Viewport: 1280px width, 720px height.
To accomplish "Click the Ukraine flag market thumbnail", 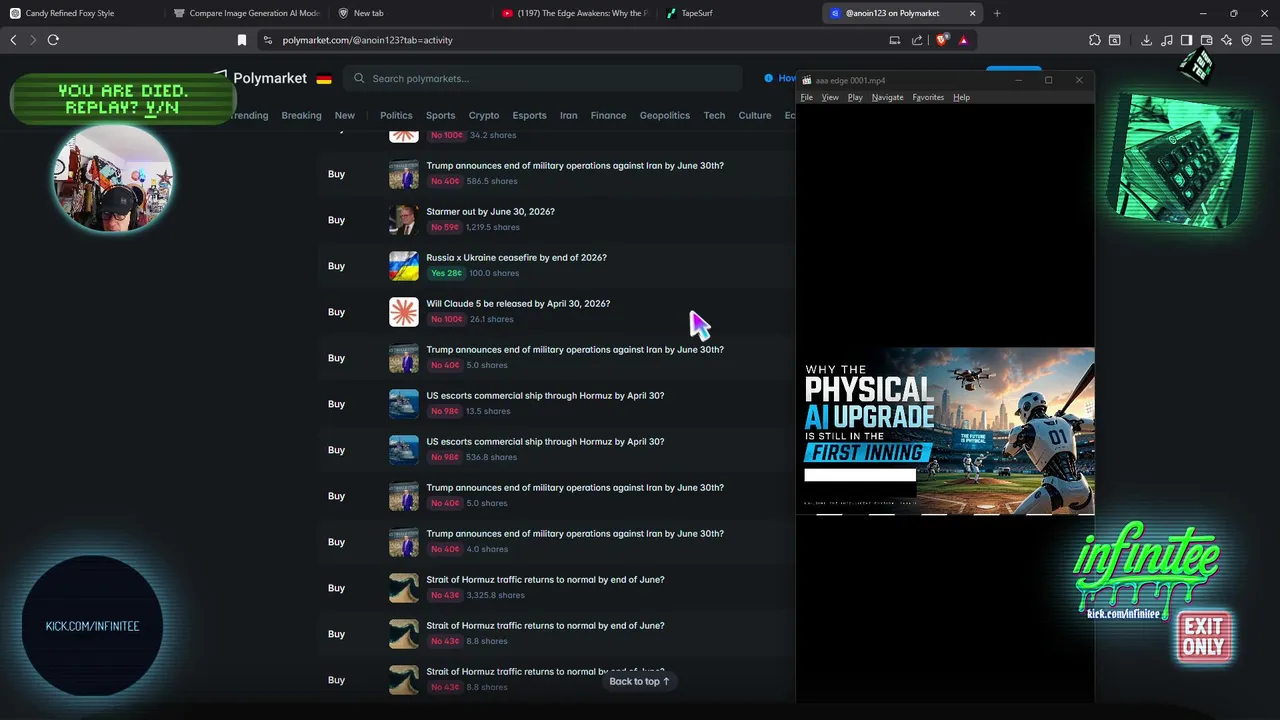I will pos(404,266).
